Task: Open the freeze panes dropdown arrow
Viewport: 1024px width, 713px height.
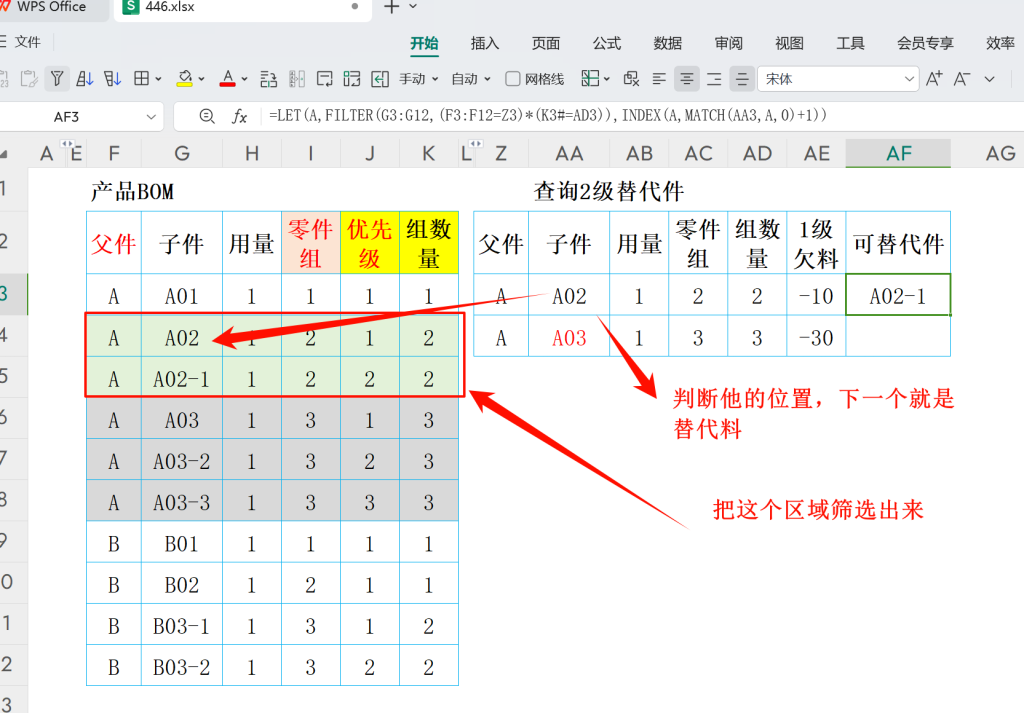Action: tap(607, 79)
